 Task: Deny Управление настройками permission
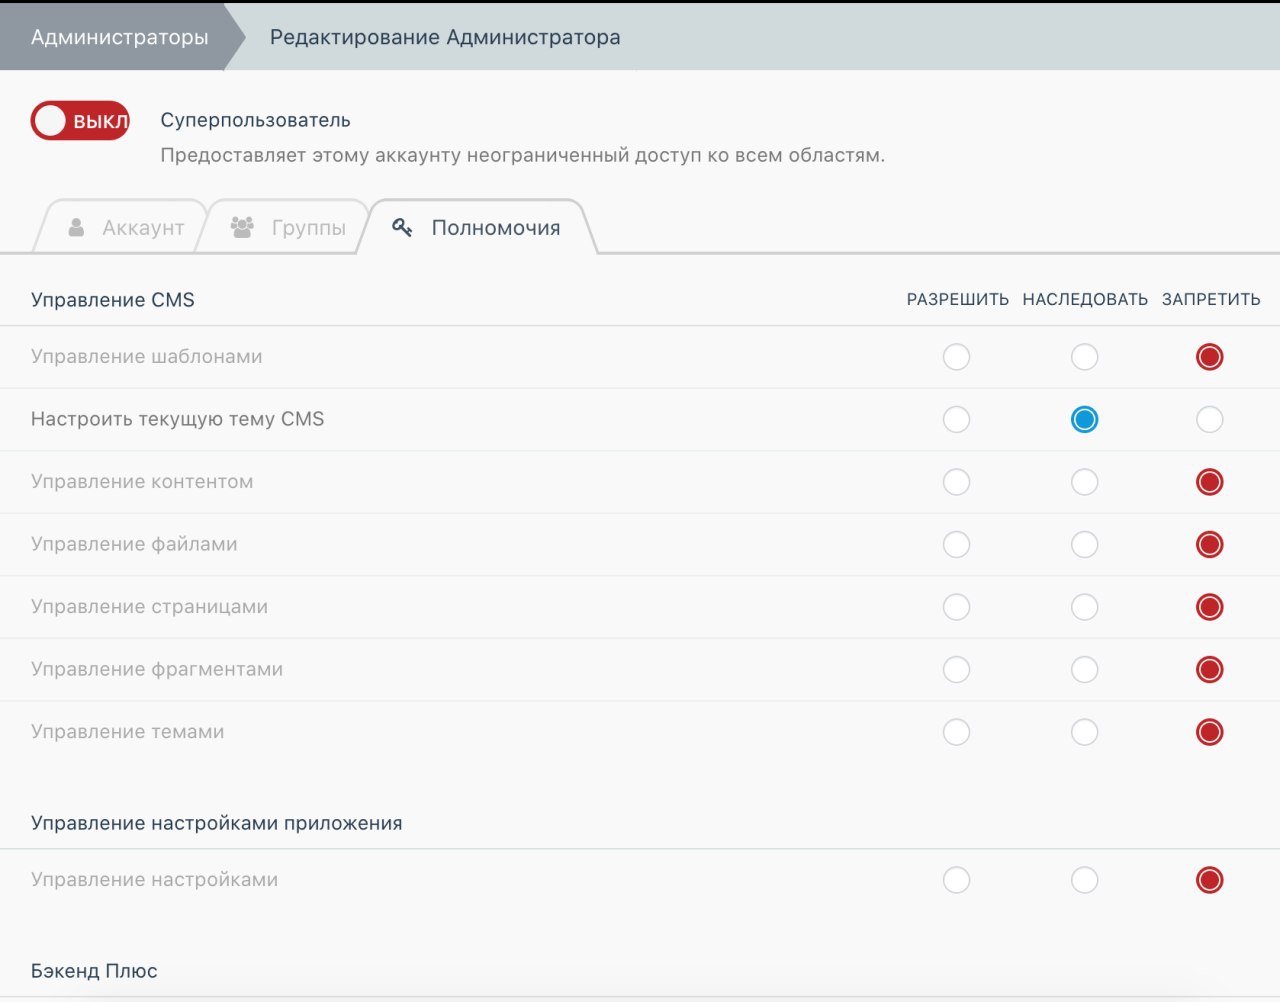click(x=1210, y=880)
